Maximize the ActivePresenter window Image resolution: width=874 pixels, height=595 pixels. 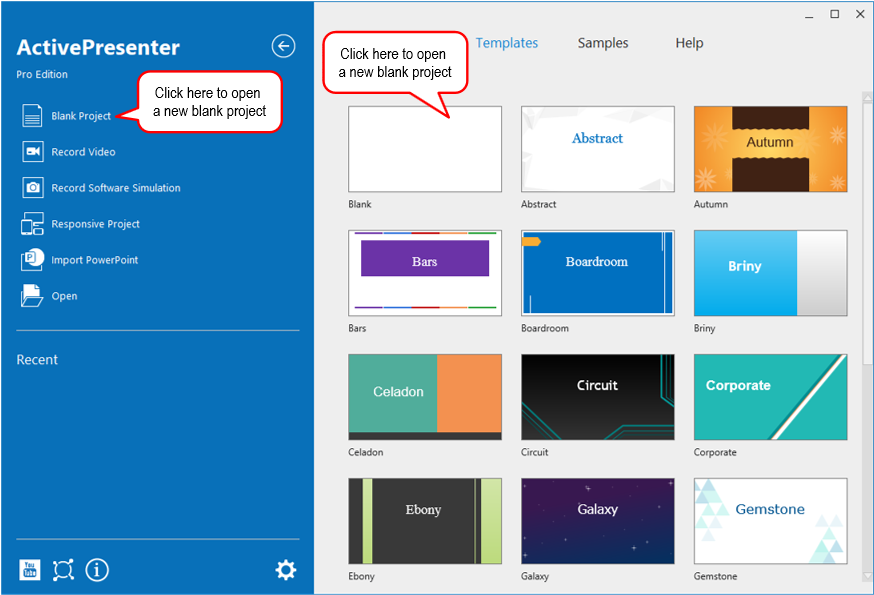tap(834, 14)
